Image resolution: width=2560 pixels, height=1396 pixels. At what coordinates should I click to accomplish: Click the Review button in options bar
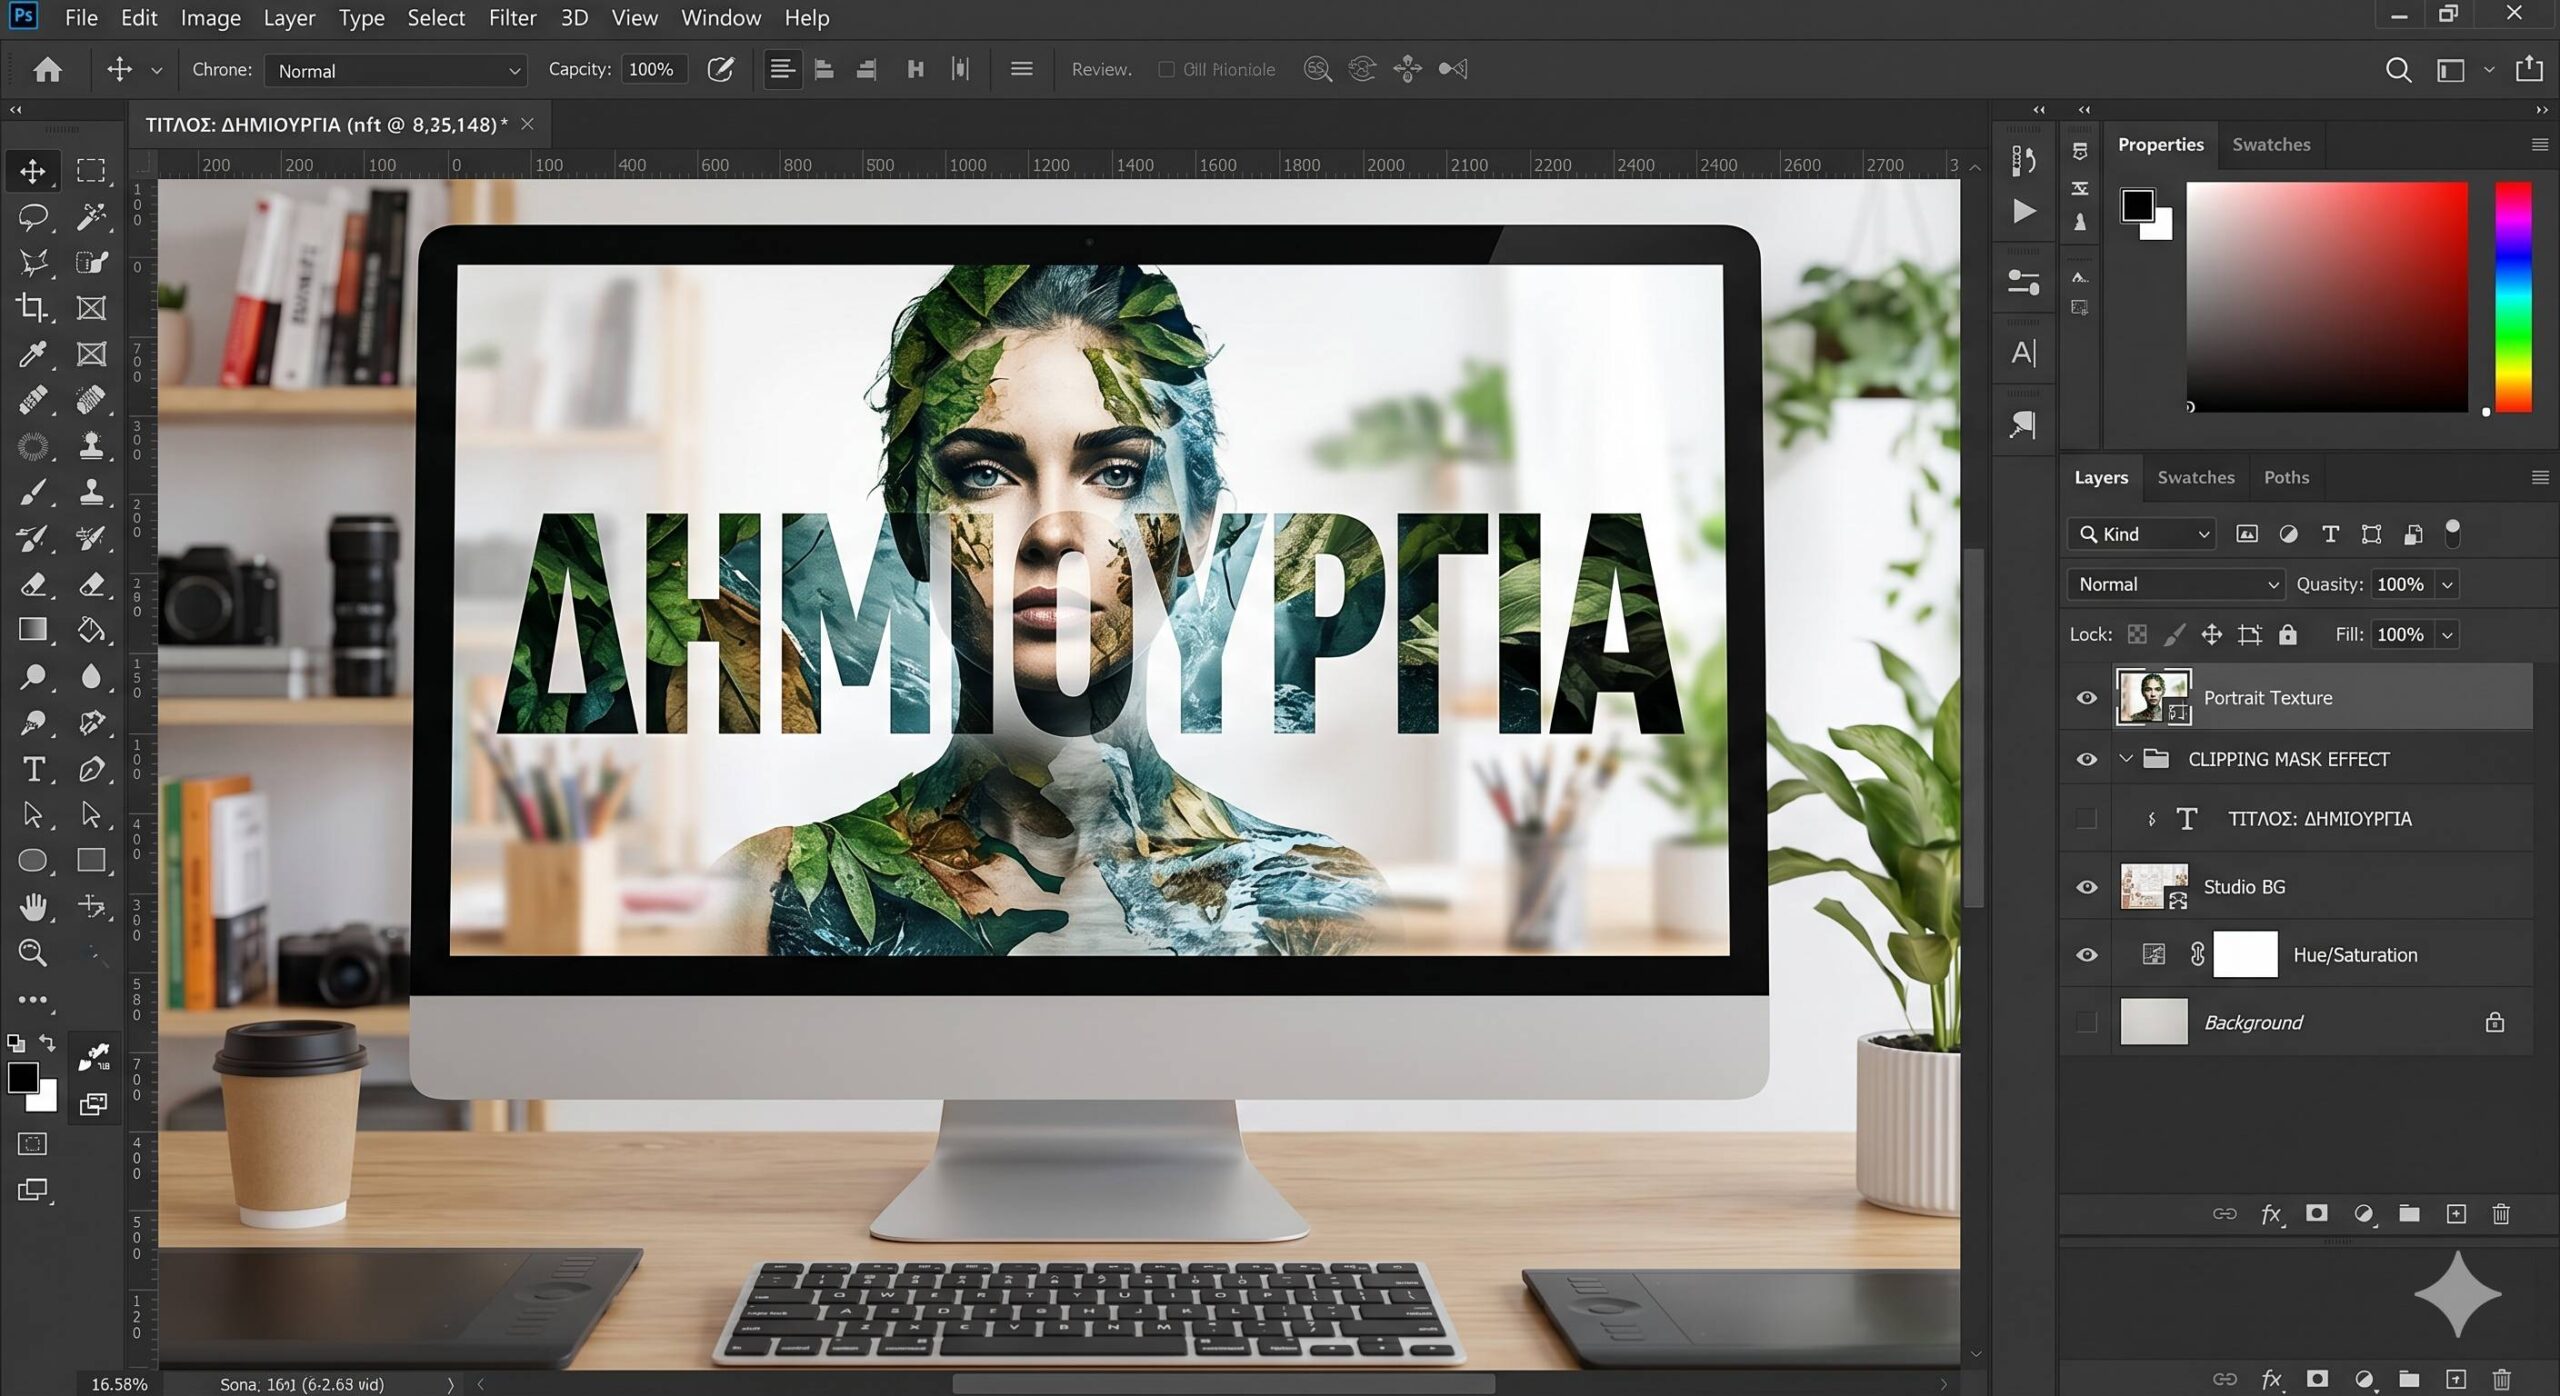1101,69
